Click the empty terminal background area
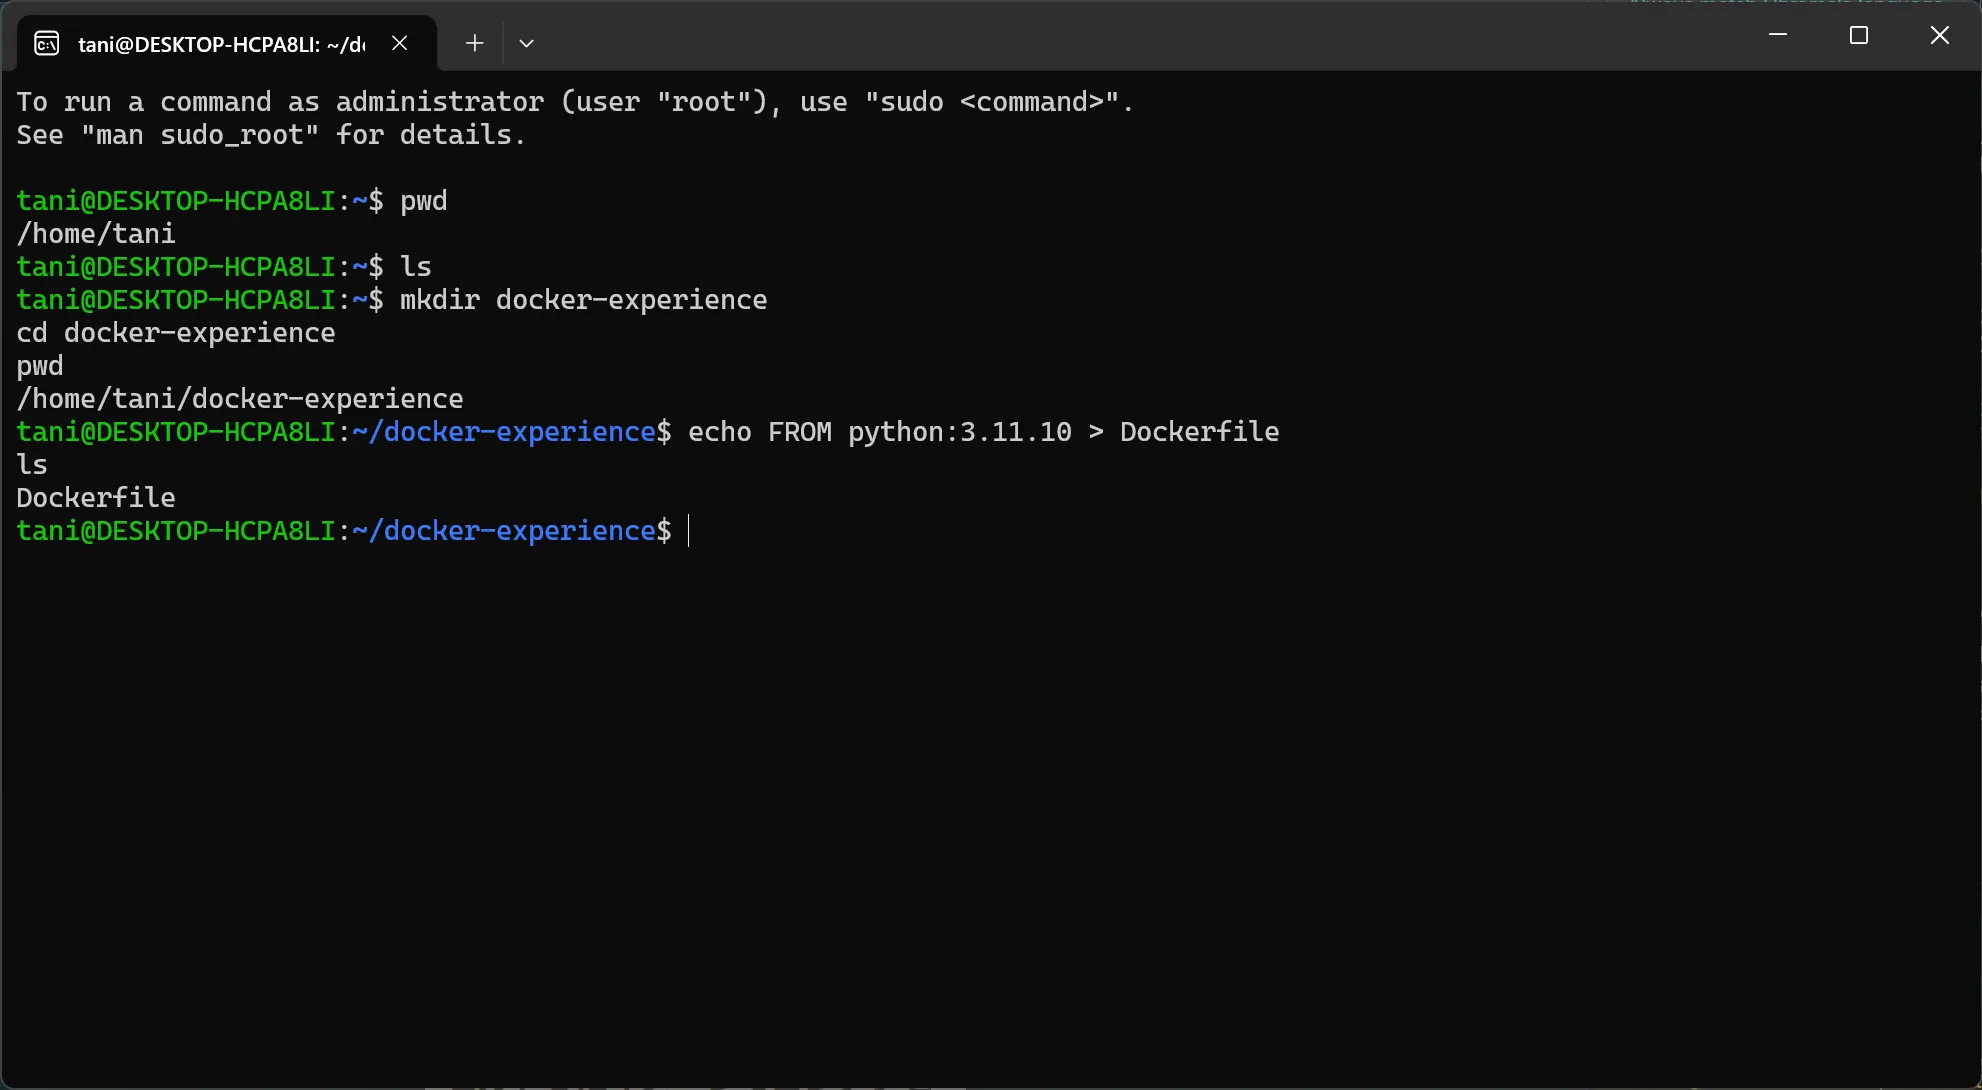 (990, 800)
